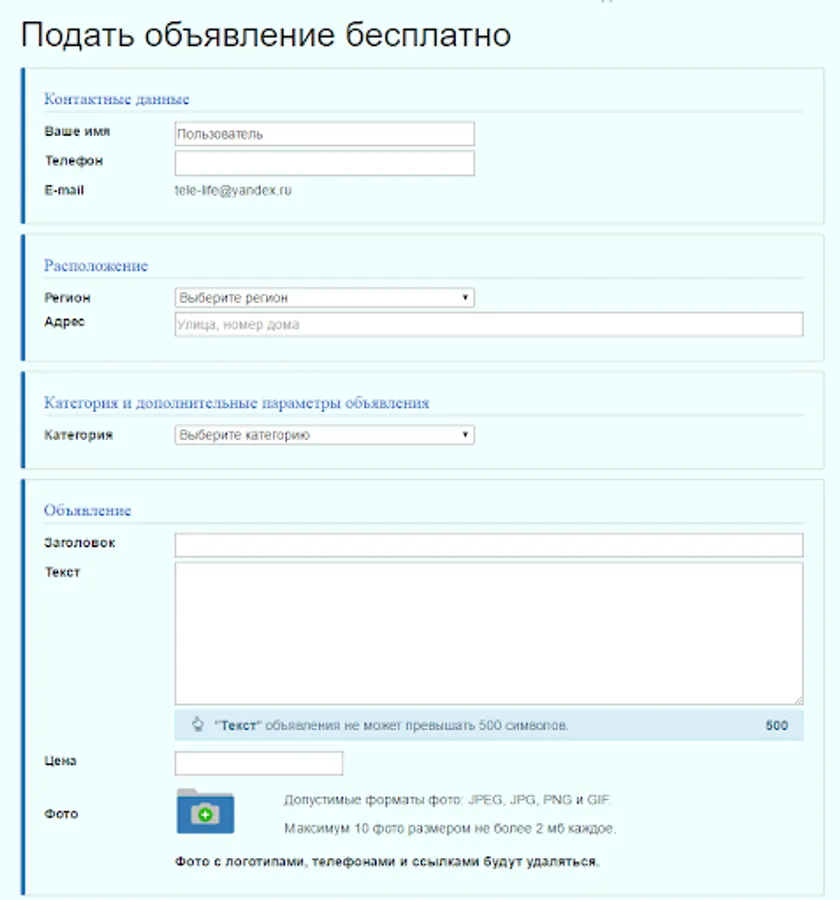Viewport: 840px width, 900px height.
Task: Click the 'Объявление' section heading
Action: pyautogui.click(x=87, y=510)
